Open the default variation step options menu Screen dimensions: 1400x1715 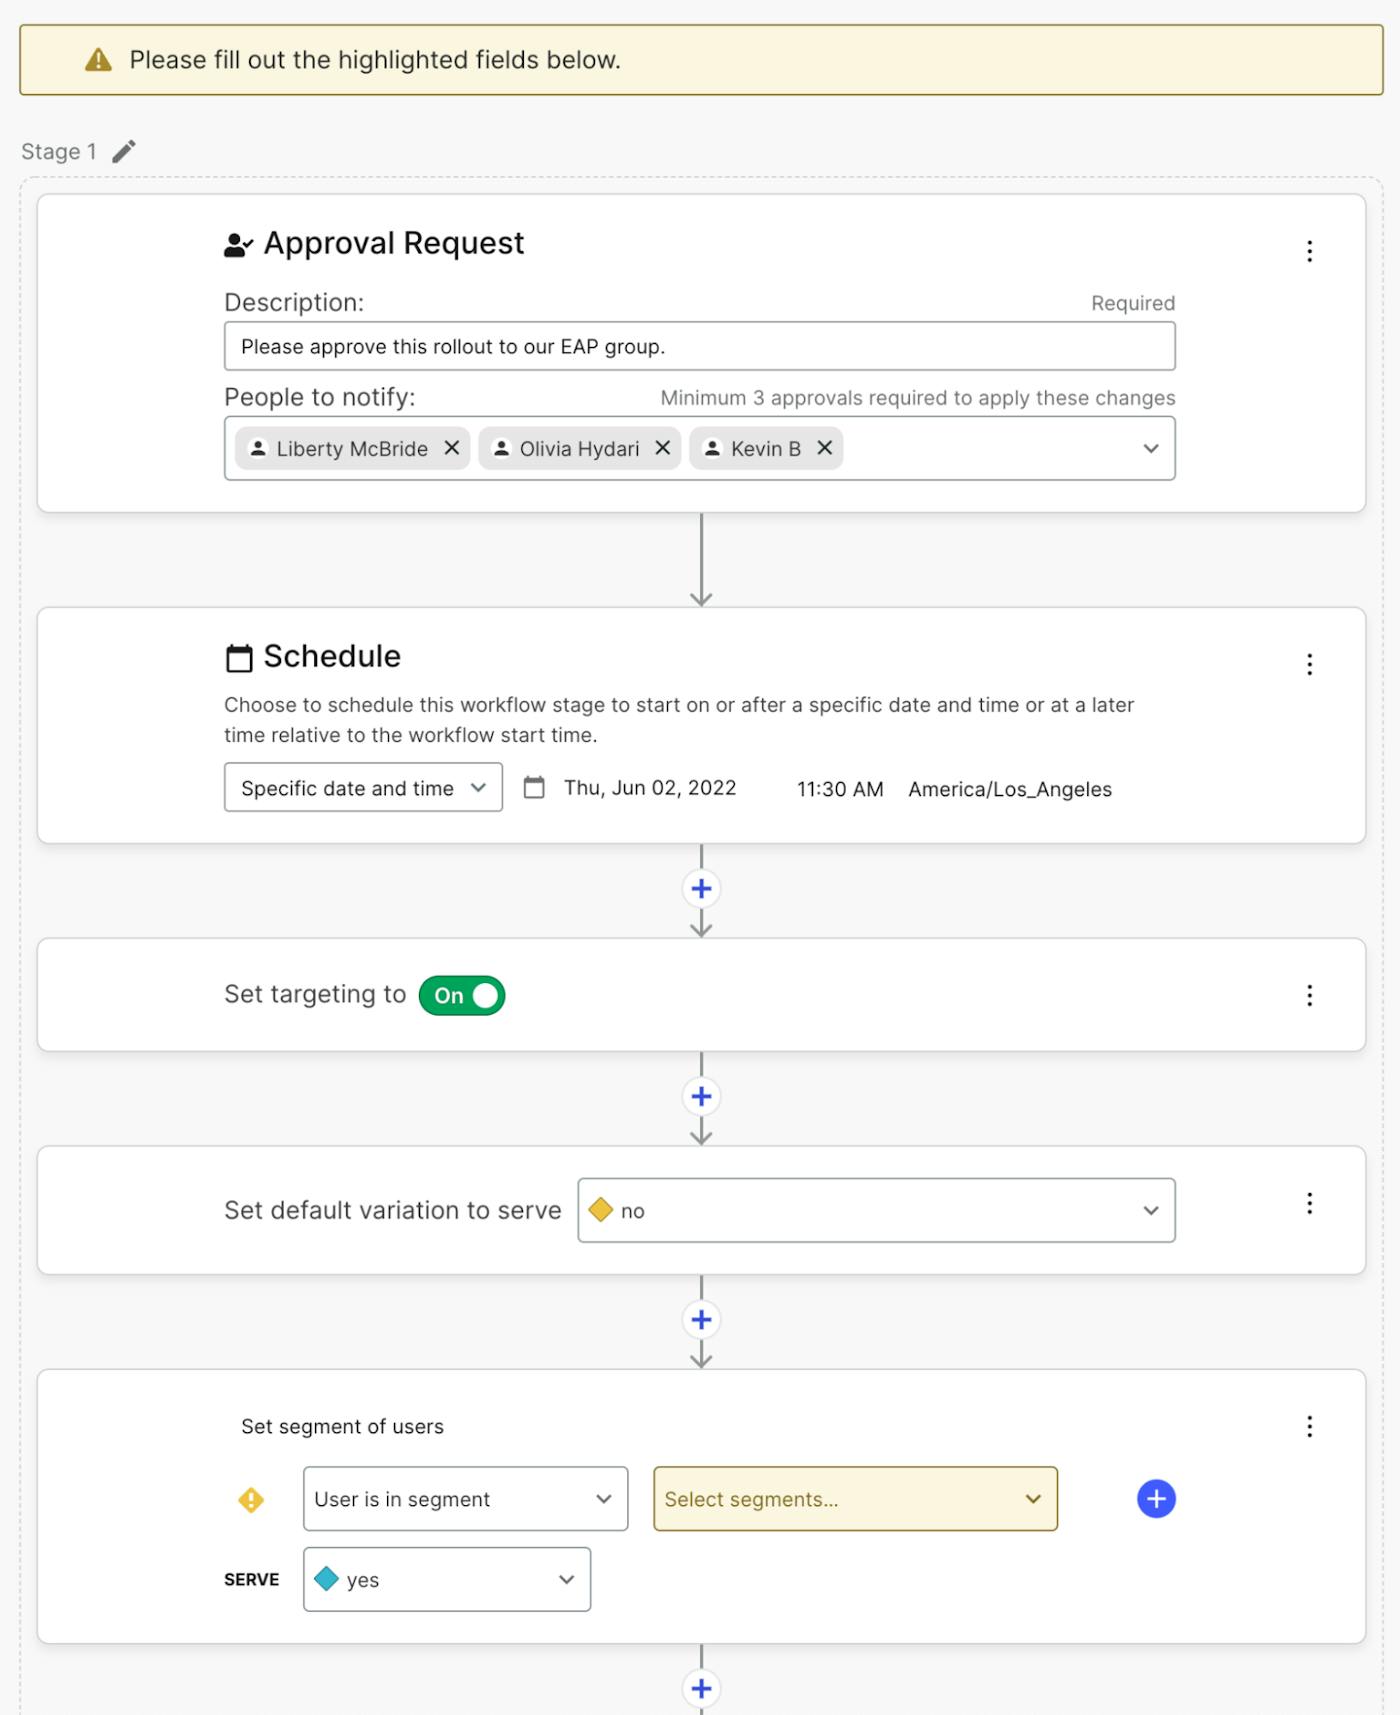coord(1309,1203)
